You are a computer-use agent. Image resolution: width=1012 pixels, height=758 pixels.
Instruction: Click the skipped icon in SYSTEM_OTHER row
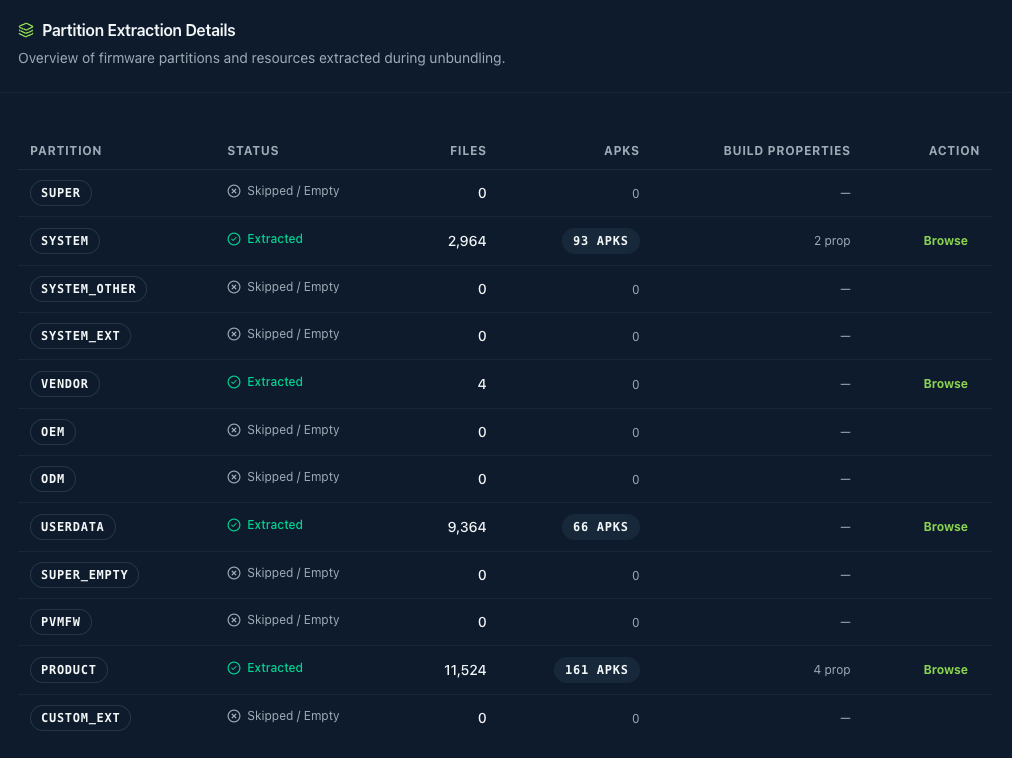(234, 287)
